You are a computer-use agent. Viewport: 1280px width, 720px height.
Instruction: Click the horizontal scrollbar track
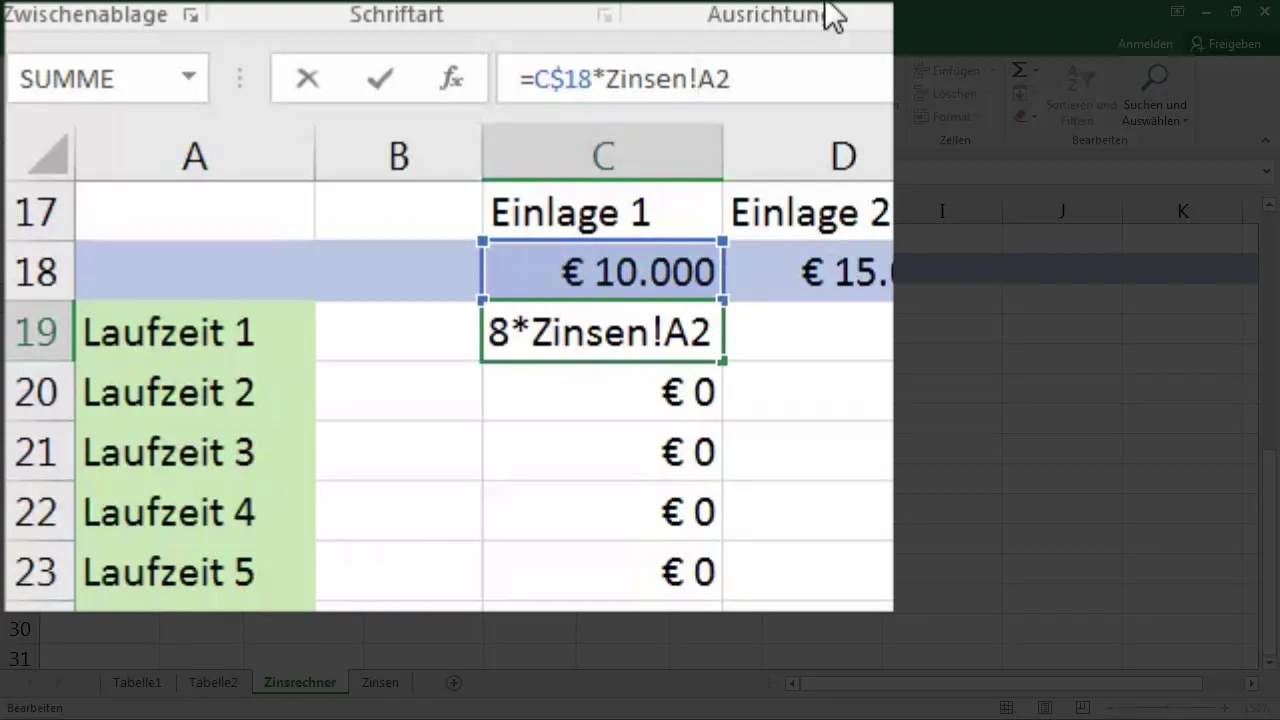[x=1020, y=683]
